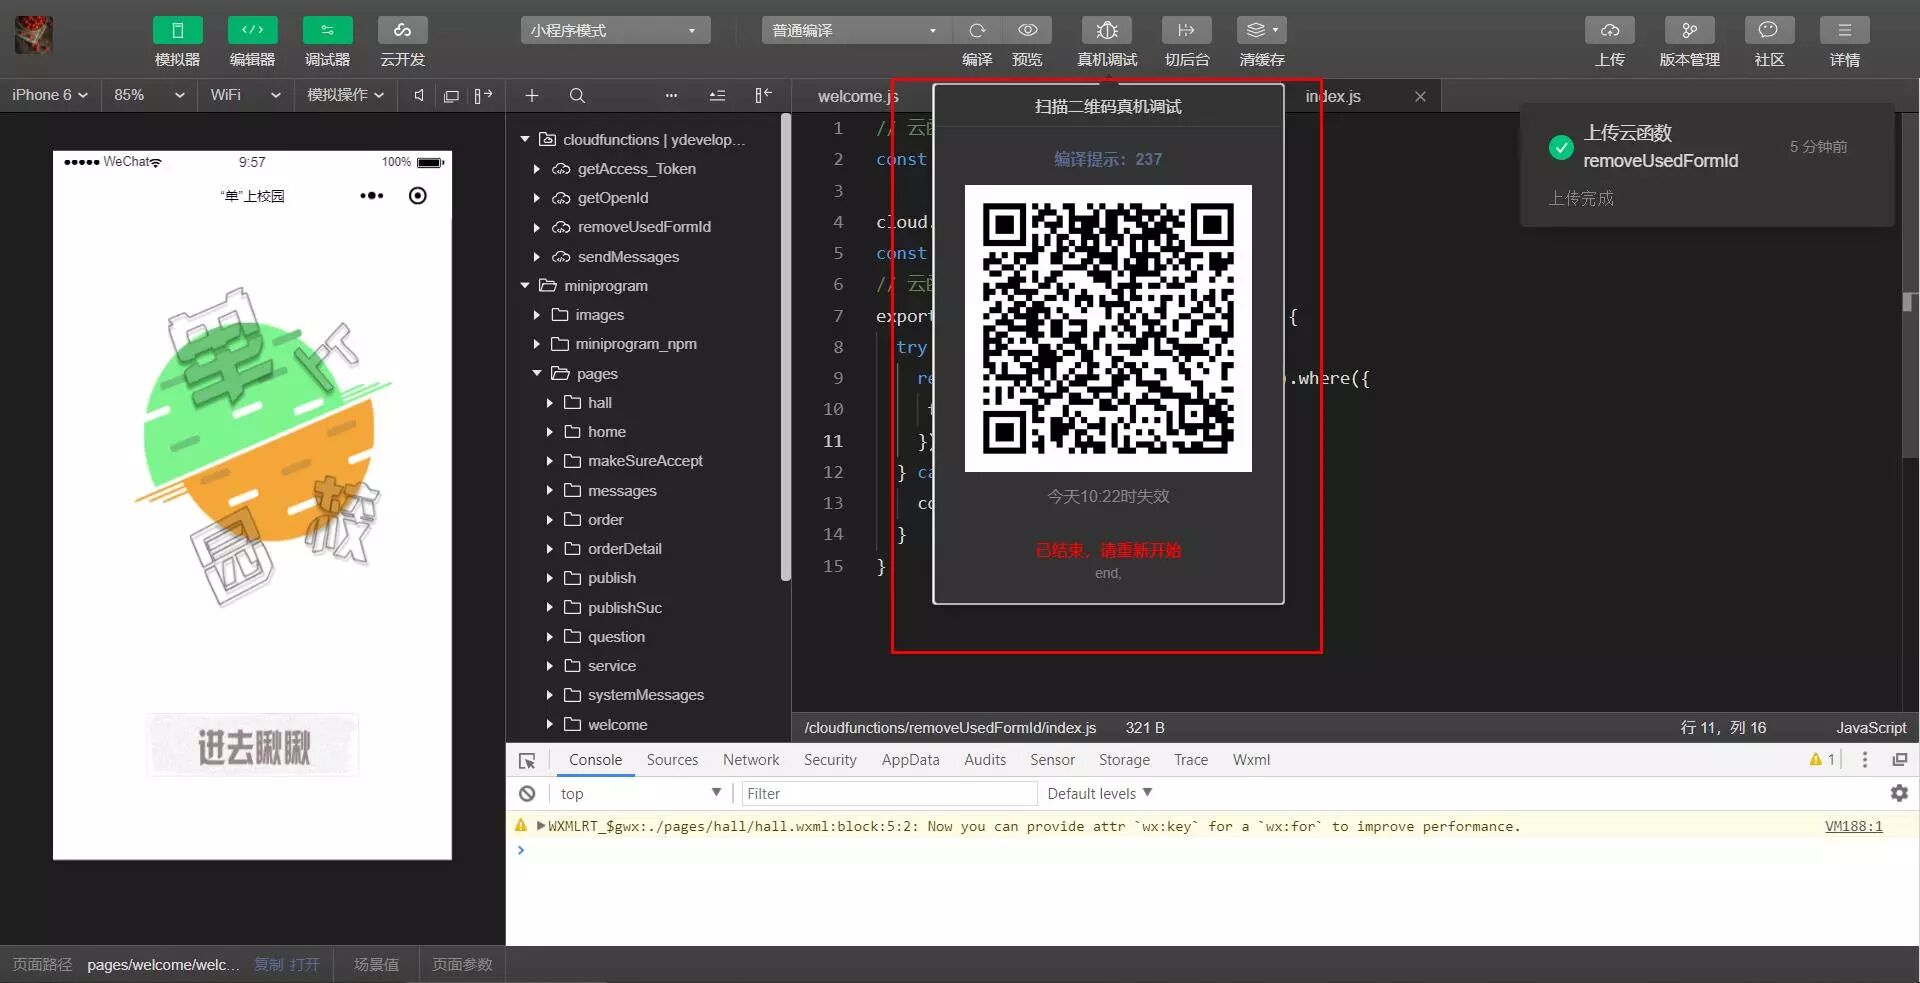Switch to the AppData tab
1920x983 pixels.
[910, 760]
